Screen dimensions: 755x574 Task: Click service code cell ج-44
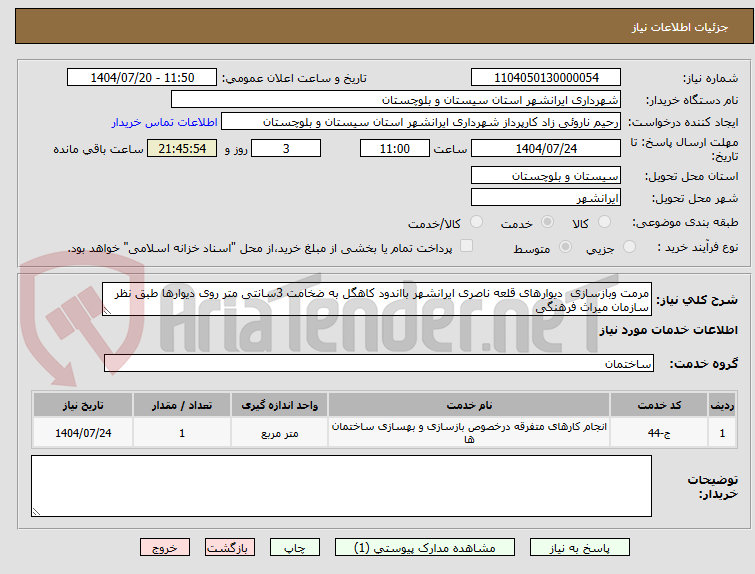pyautogui.click(x=659, y=433)
